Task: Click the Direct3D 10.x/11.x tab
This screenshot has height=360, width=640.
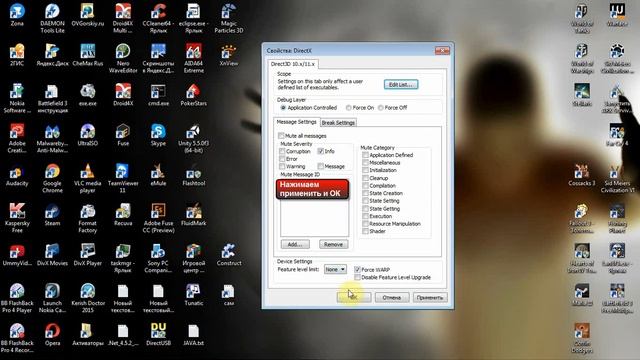Action: pos(293,64)
